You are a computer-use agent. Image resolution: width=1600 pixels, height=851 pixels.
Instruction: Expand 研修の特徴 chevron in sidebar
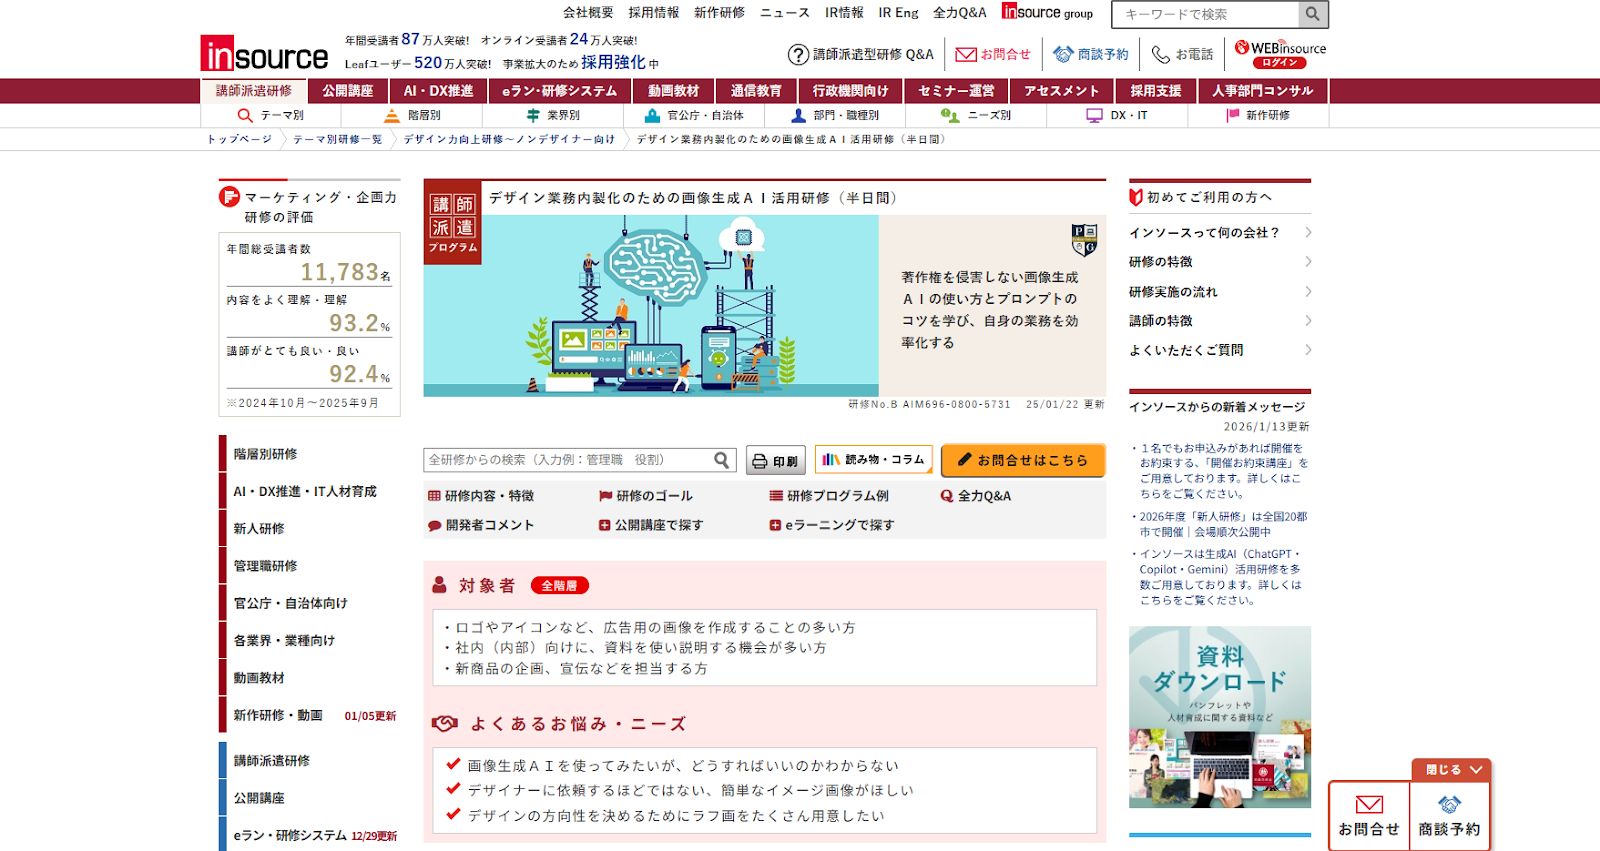click(x=1308, y=262)
